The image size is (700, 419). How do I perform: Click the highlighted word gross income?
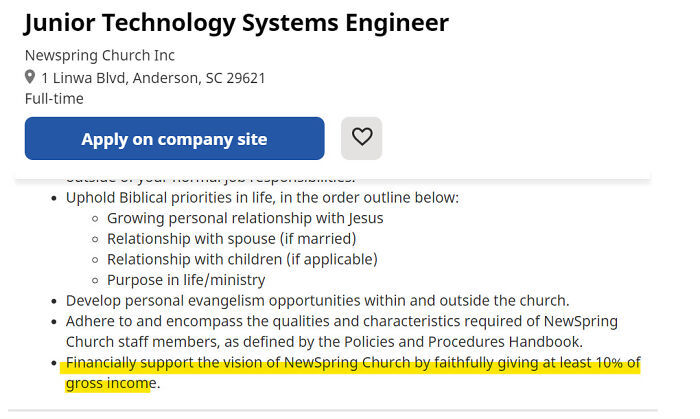(x=111, y=383)
